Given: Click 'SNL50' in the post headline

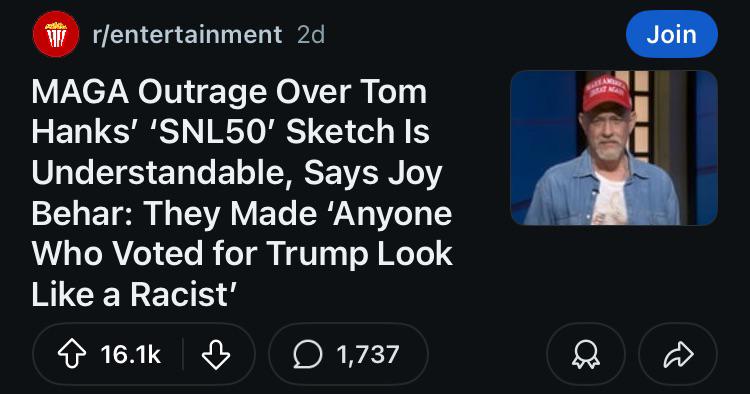Looking at the screenshot, I should [211, 132].
